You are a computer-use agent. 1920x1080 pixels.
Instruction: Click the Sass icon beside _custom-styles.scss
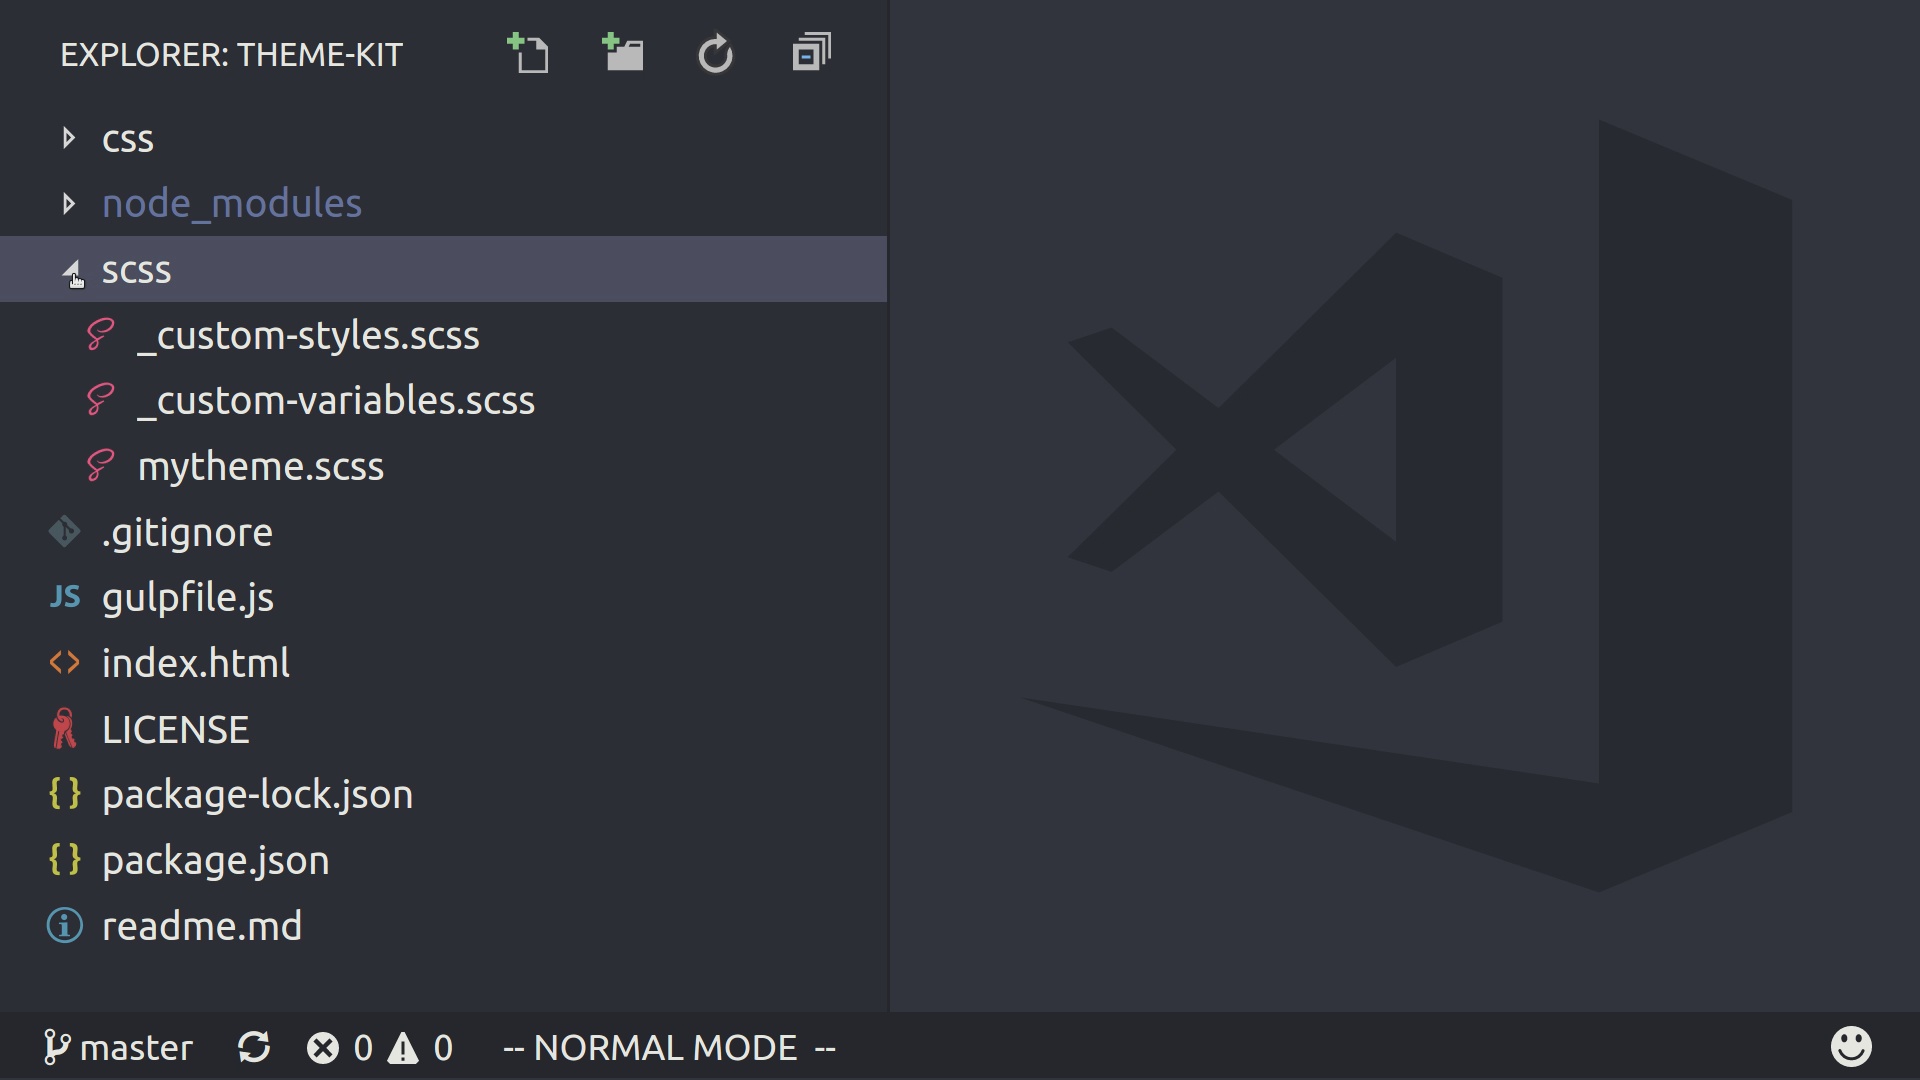[100, 334]
